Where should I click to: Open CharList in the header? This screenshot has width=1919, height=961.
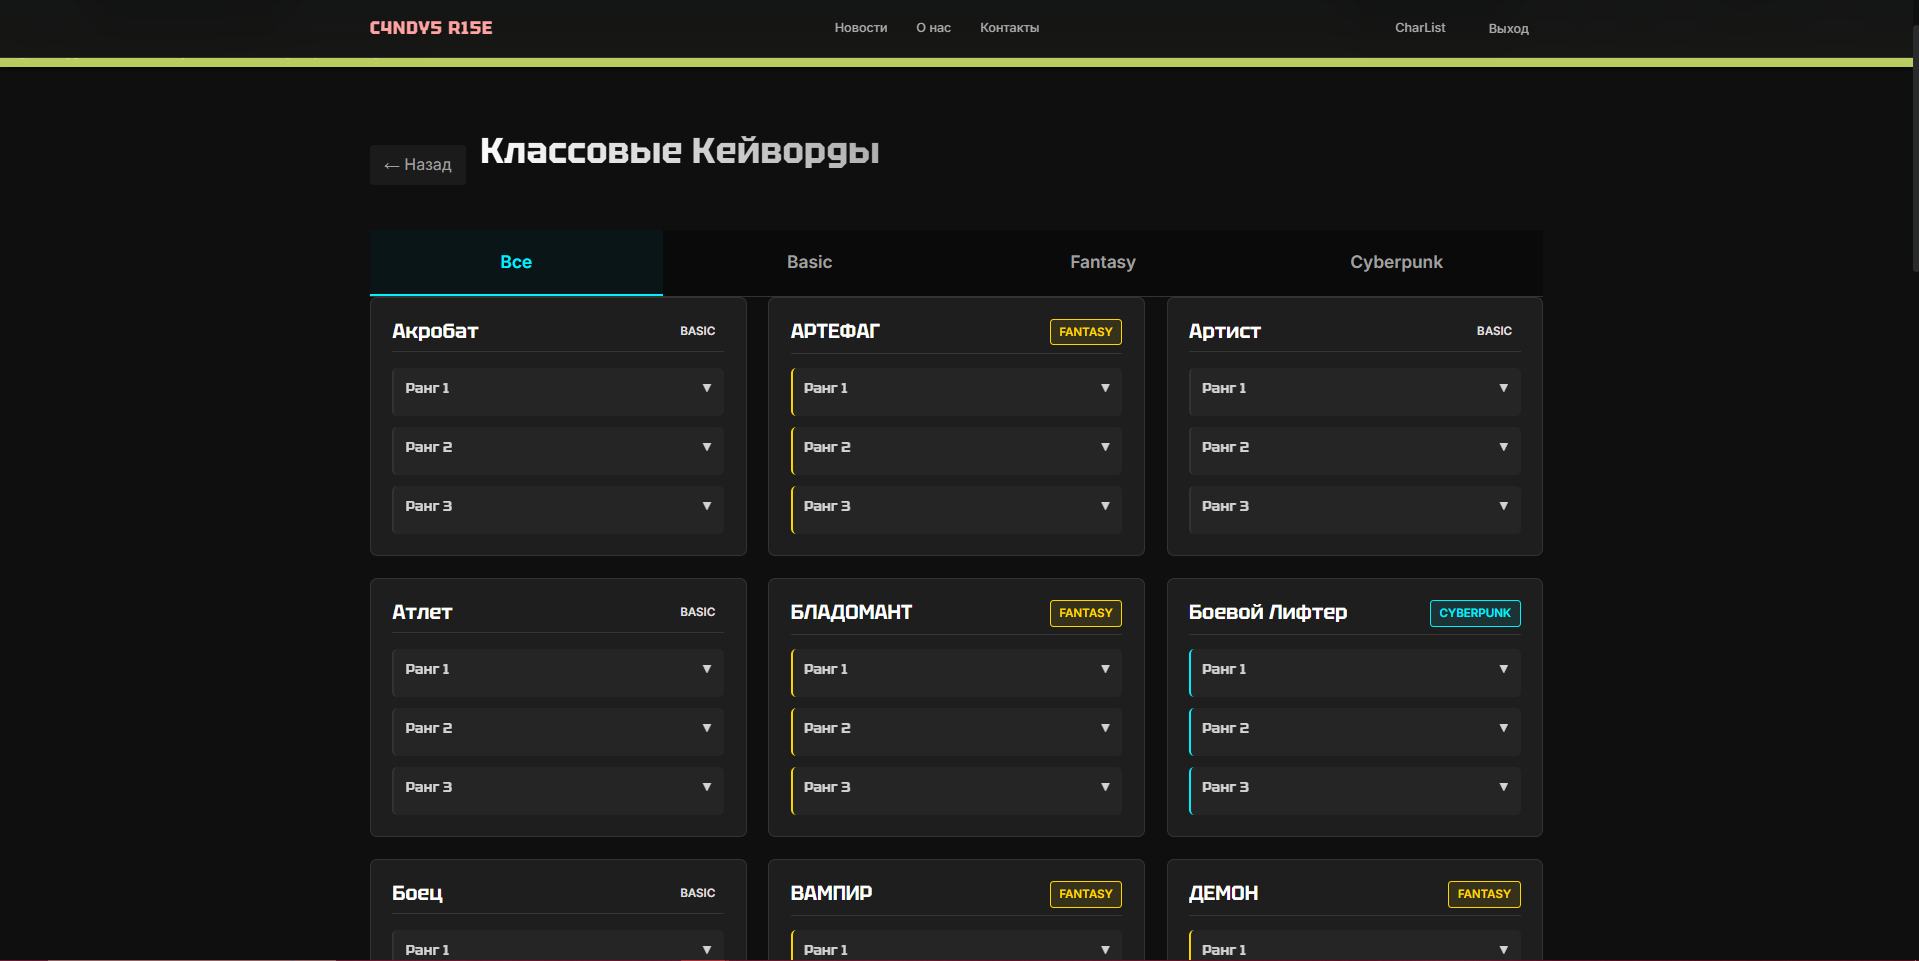click(x=1420, y=28)
